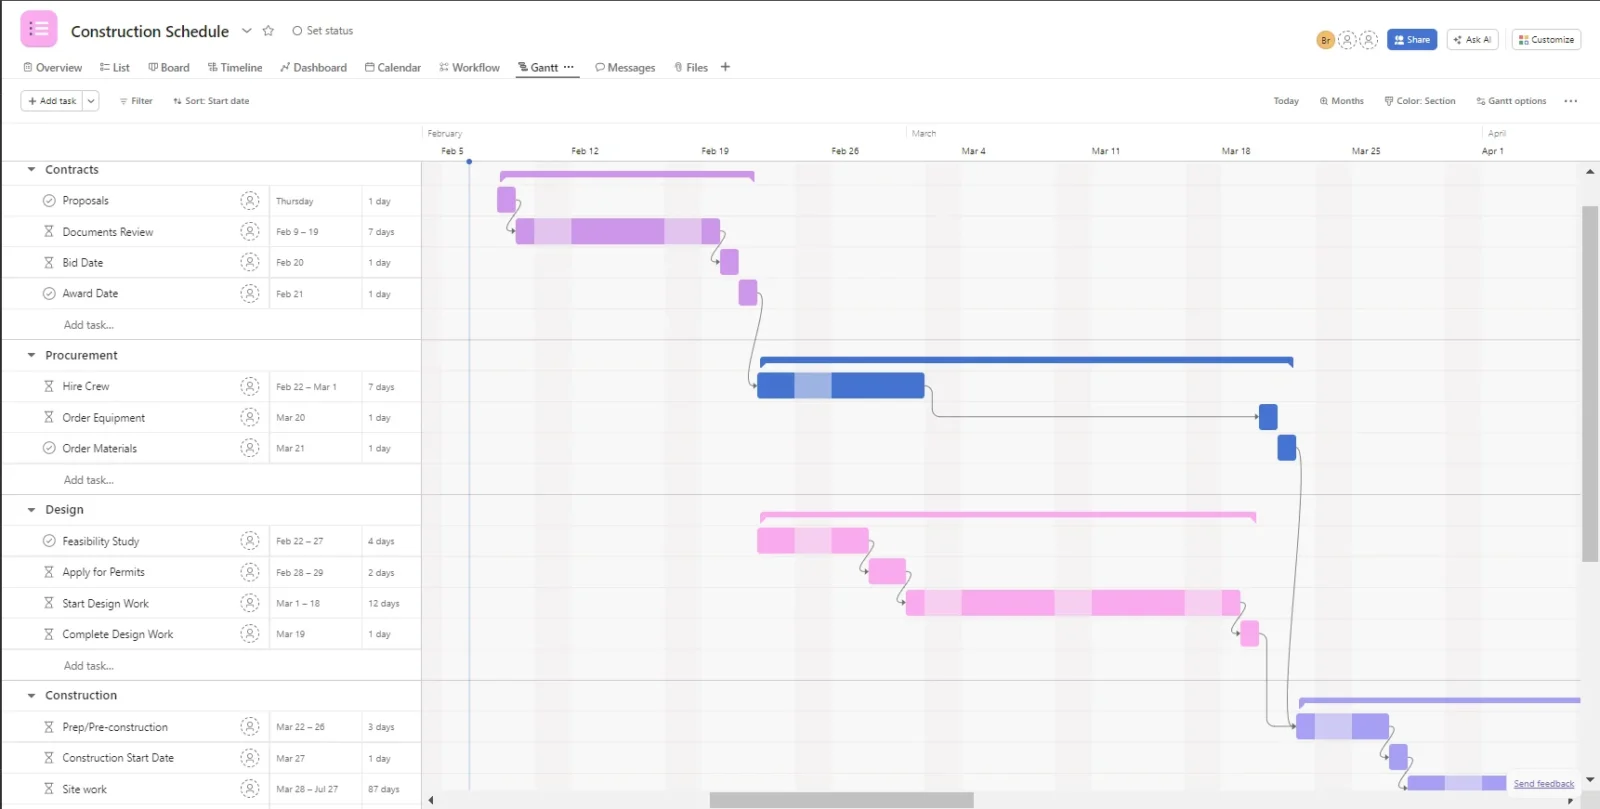
Task: Open the Files tab
Action: tap(691, 68)
